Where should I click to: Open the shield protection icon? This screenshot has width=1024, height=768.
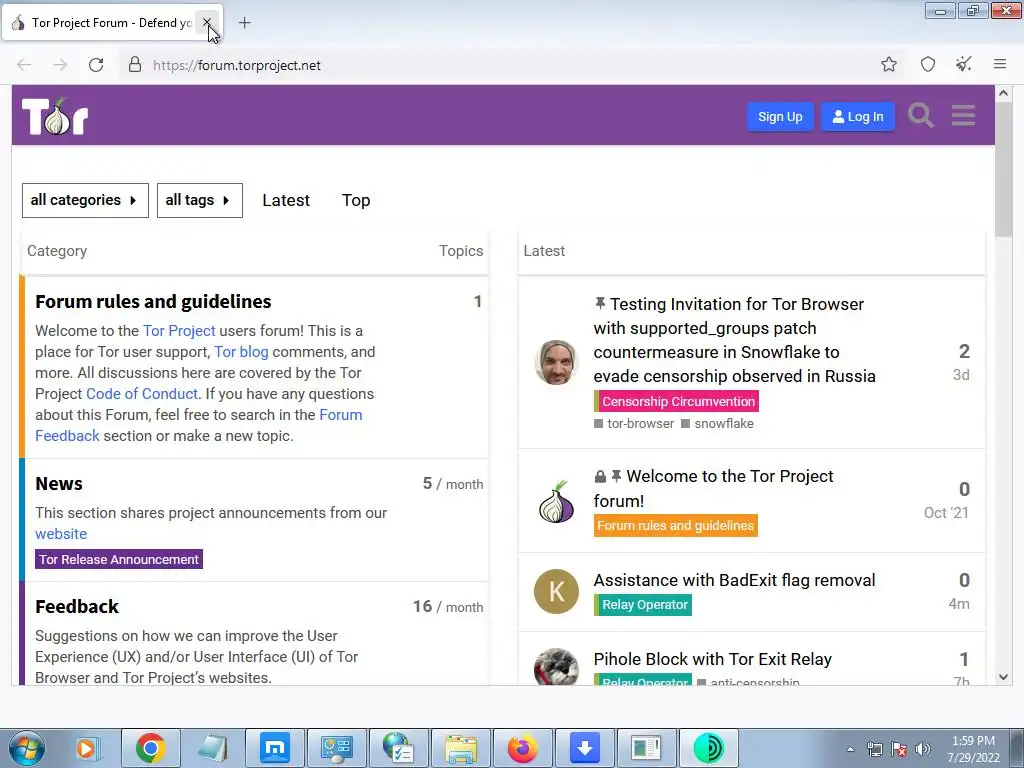coord(927,65)
